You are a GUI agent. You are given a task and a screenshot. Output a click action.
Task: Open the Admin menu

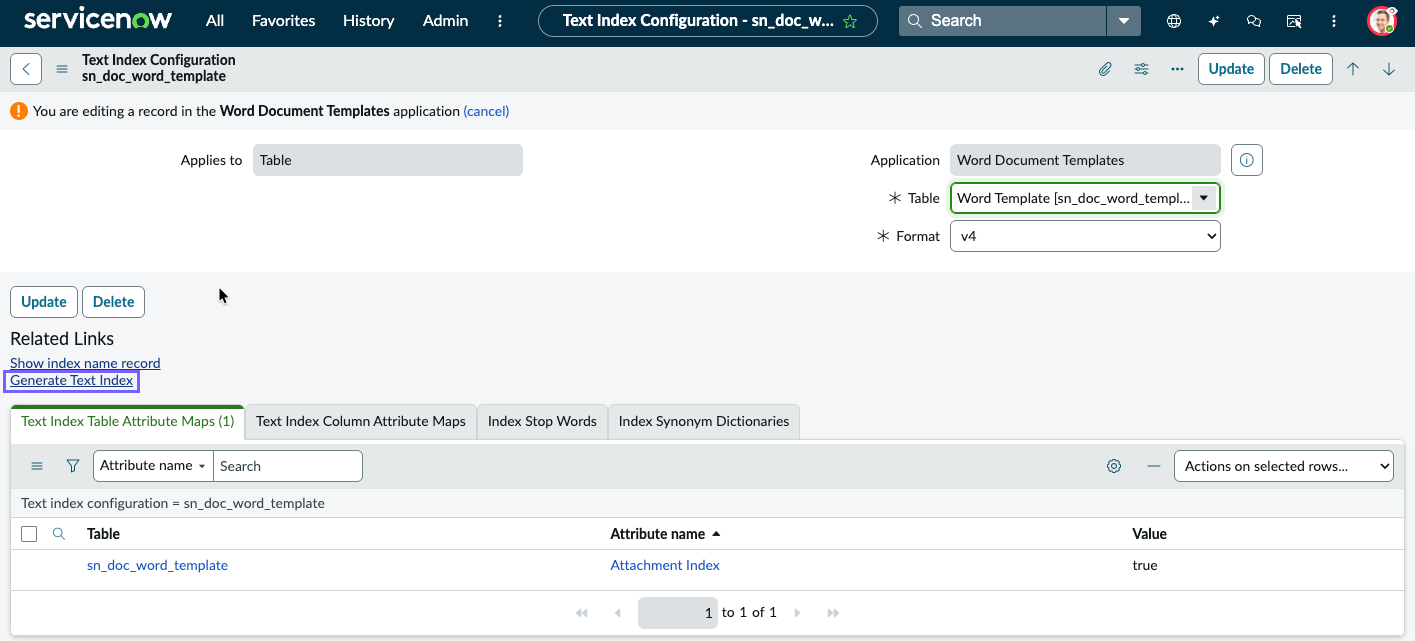tap(445, 20)
